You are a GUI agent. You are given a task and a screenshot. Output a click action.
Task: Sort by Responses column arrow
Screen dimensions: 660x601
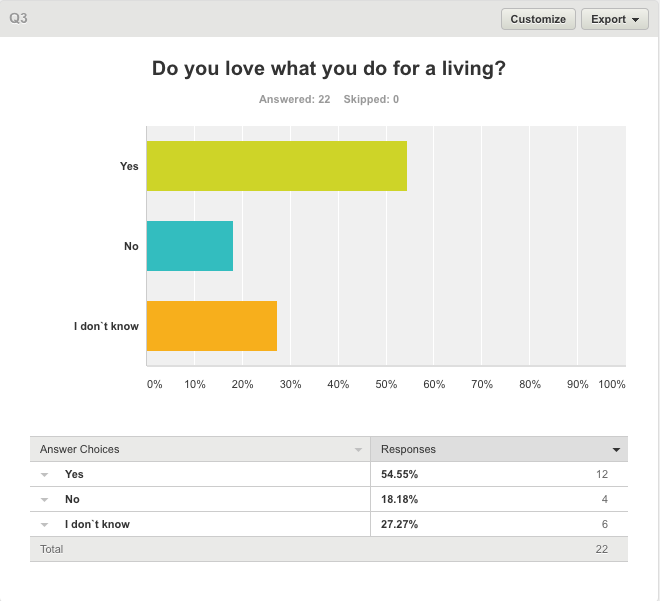[618, 450]
